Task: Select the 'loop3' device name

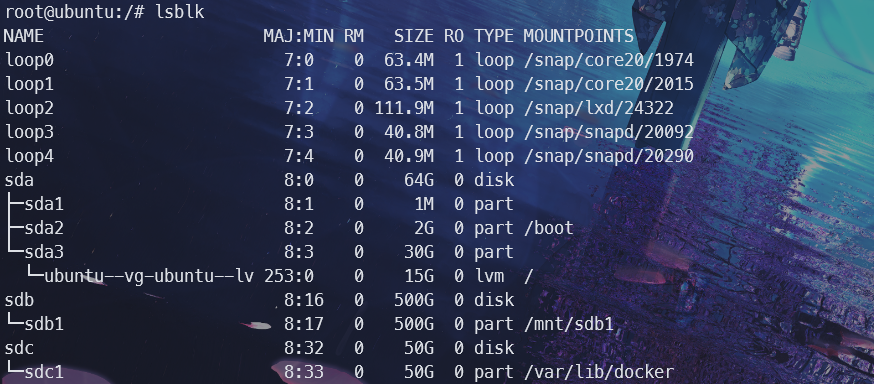Action: (29, 132)
